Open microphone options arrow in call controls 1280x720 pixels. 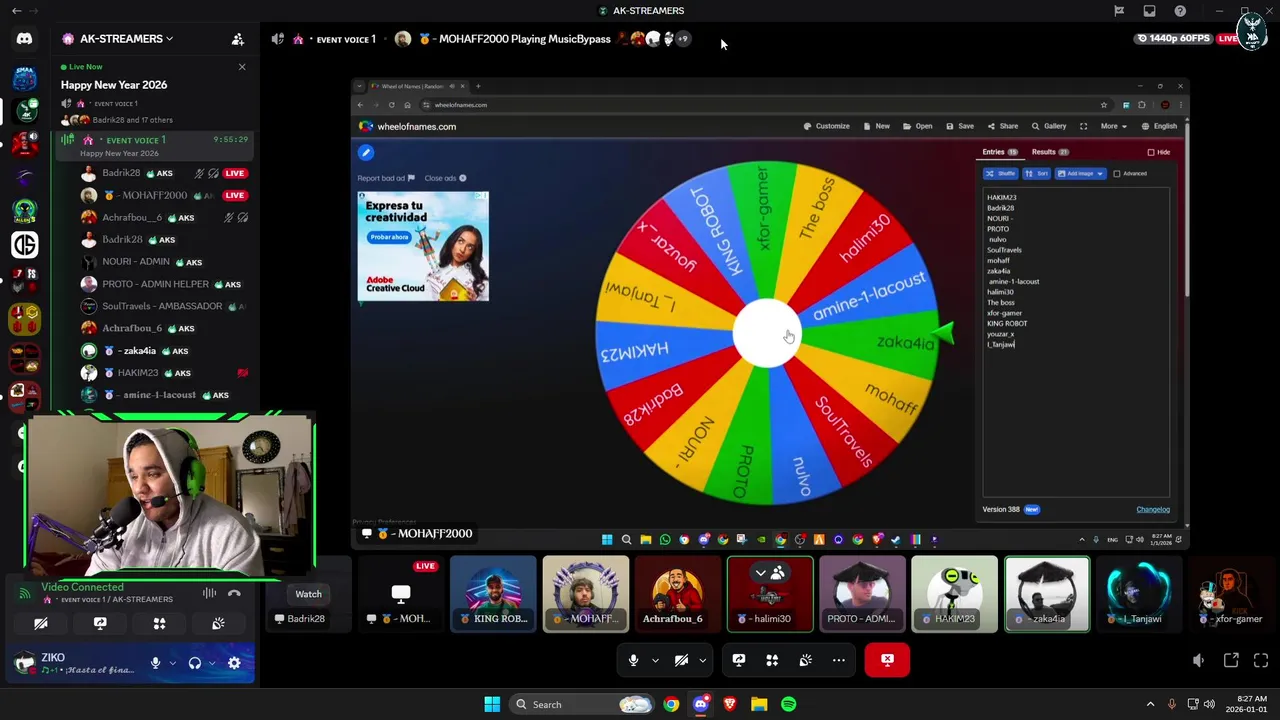[655, 660]
